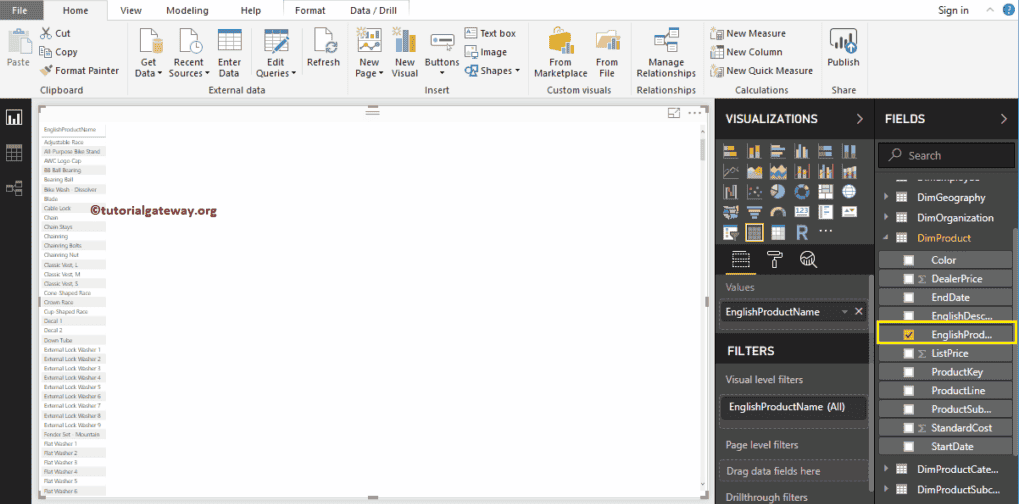
Task: Check the ProductLine field
Action: tap(909, 390)
